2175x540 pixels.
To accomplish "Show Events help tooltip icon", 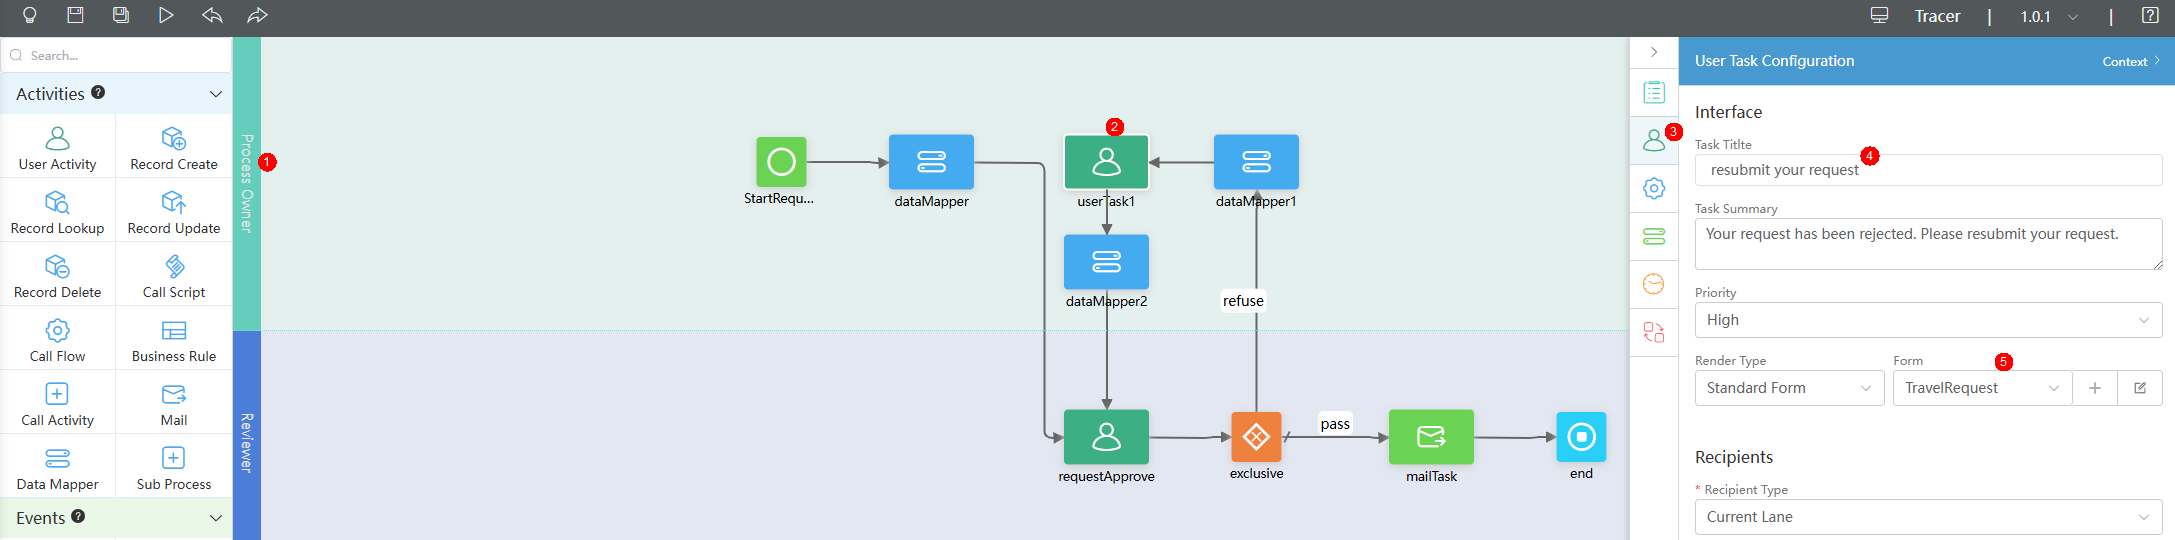I will pyautogui.click(x=78, y=516).
